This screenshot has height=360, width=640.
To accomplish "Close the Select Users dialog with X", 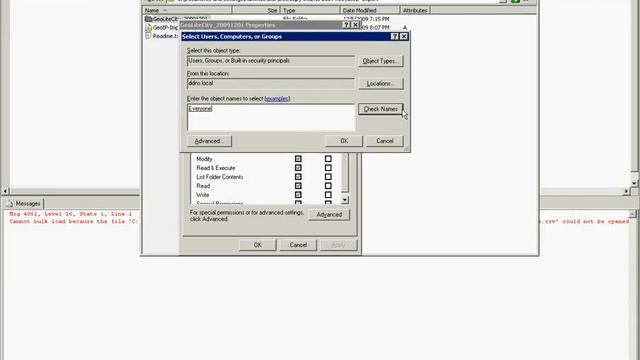I will point(404,36).
